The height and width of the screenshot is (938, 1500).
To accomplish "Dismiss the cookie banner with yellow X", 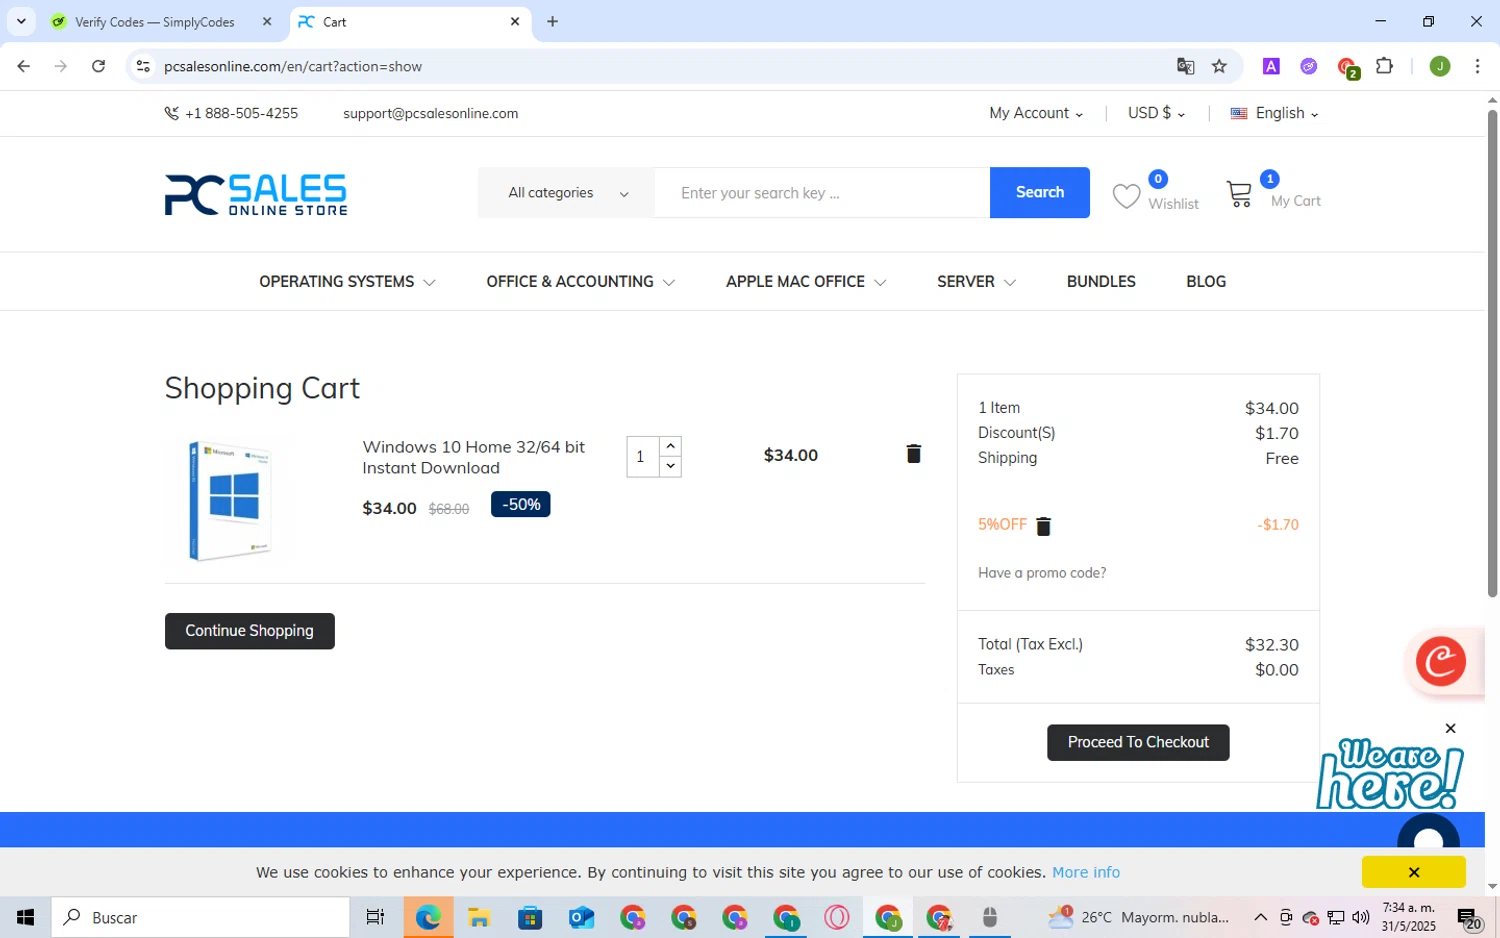I will [1414, 872].
